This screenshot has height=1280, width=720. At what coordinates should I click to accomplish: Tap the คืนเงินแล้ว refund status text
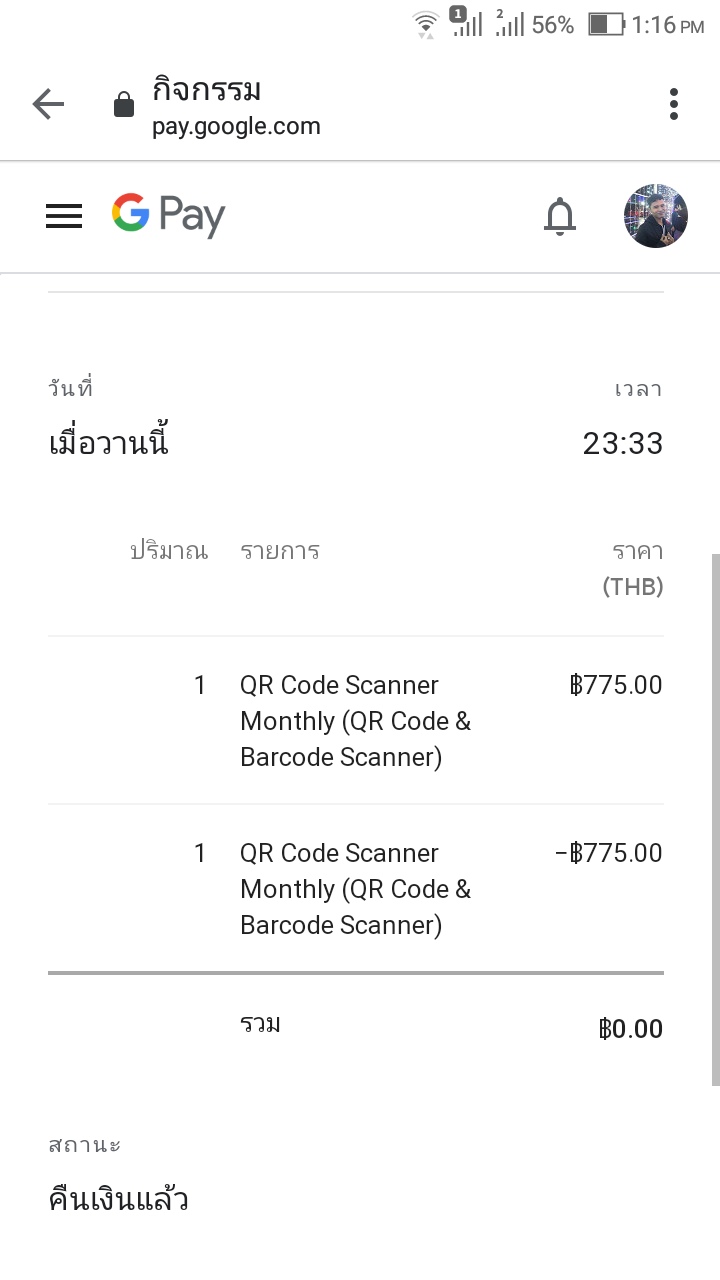tap(119, 1199)
